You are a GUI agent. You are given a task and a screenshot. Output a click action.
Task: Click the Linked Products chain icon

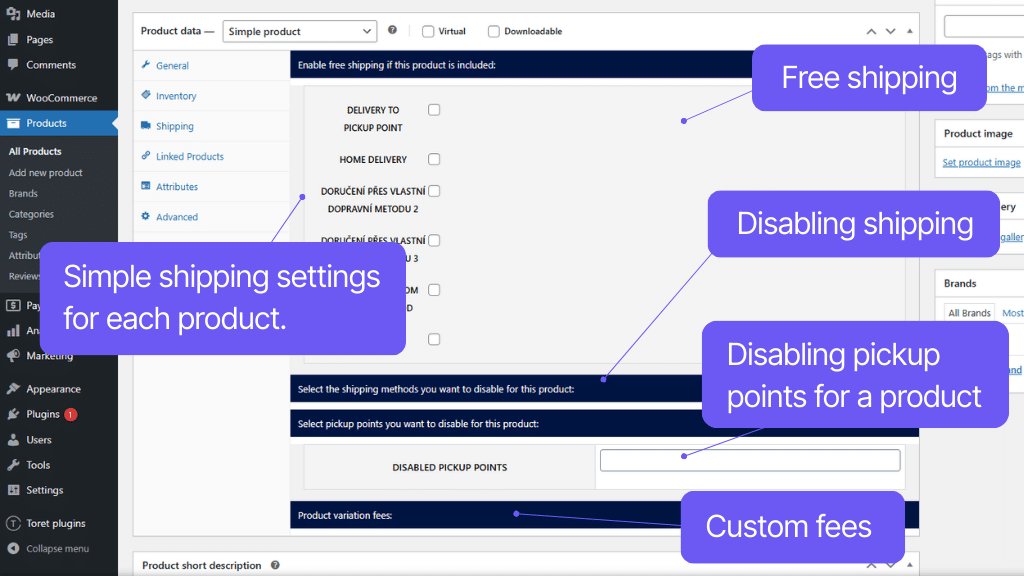click(x=146, y=155)
